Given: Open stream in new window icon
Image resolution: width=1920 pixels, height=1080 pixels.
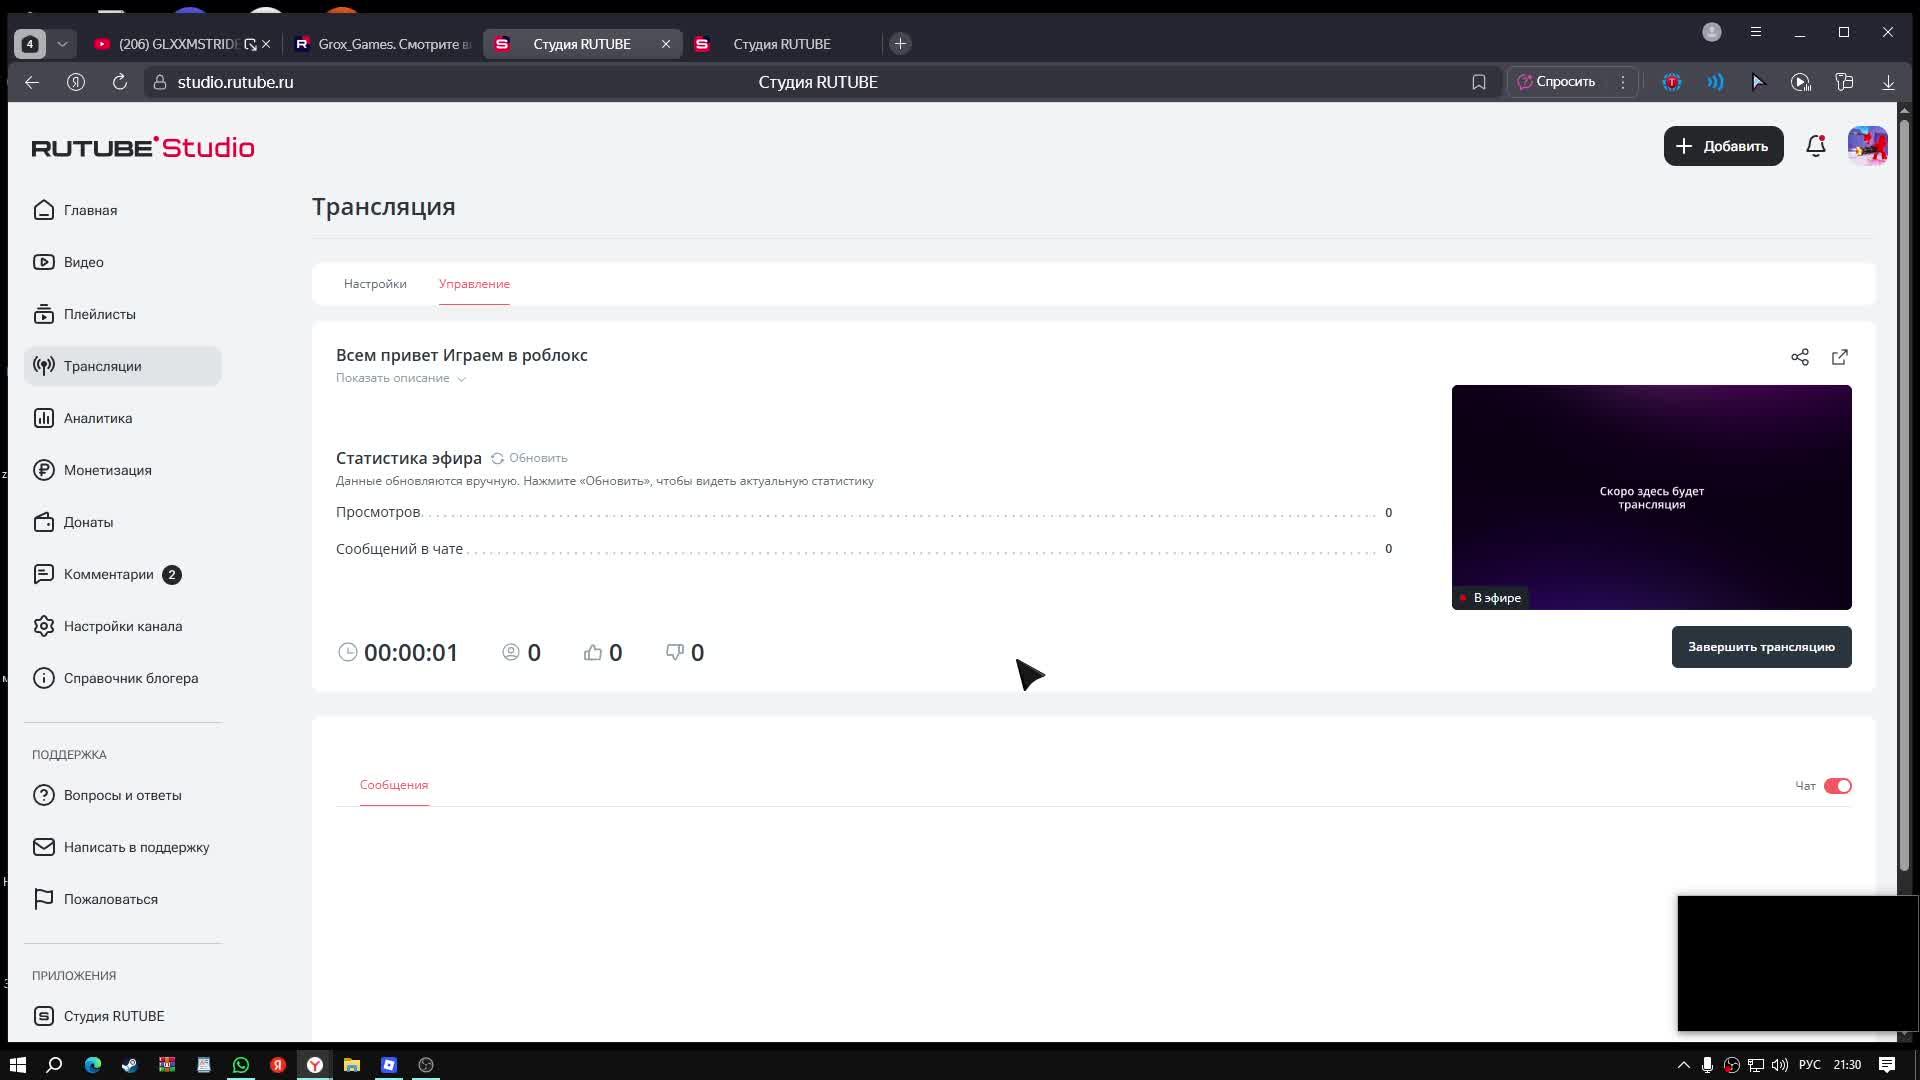Looking at the screenshot, I should (x=1840, y=357).
